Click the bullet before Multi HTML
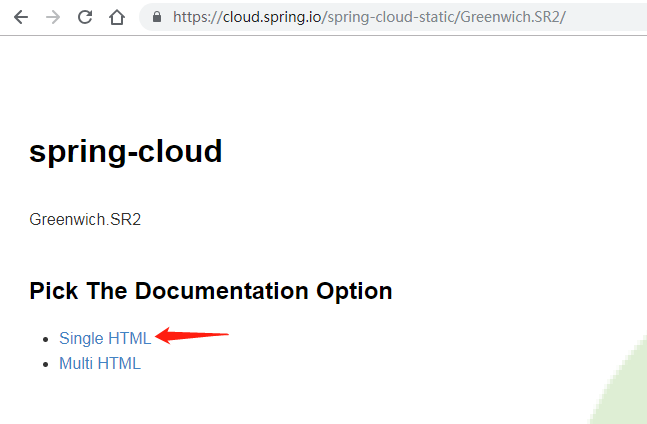647x424 pixels. tap(46, 365)
